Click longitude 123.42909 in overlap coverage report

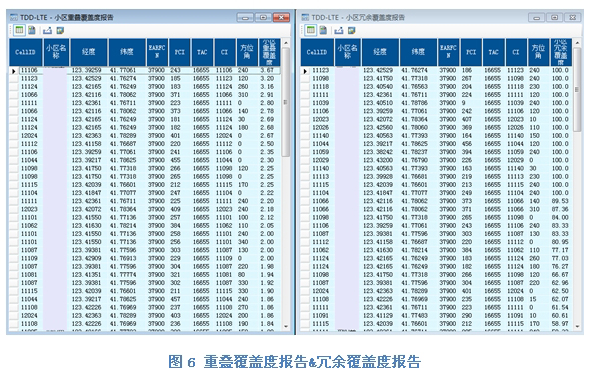point(87,258)
